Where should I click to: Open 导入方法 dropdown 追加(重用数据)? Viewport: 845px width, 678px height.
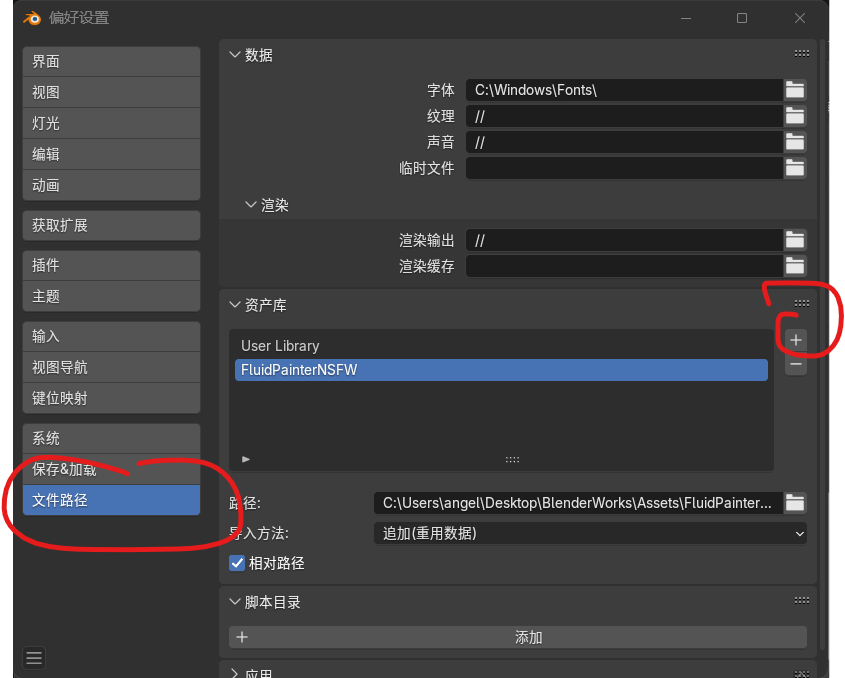pos(590,534)
